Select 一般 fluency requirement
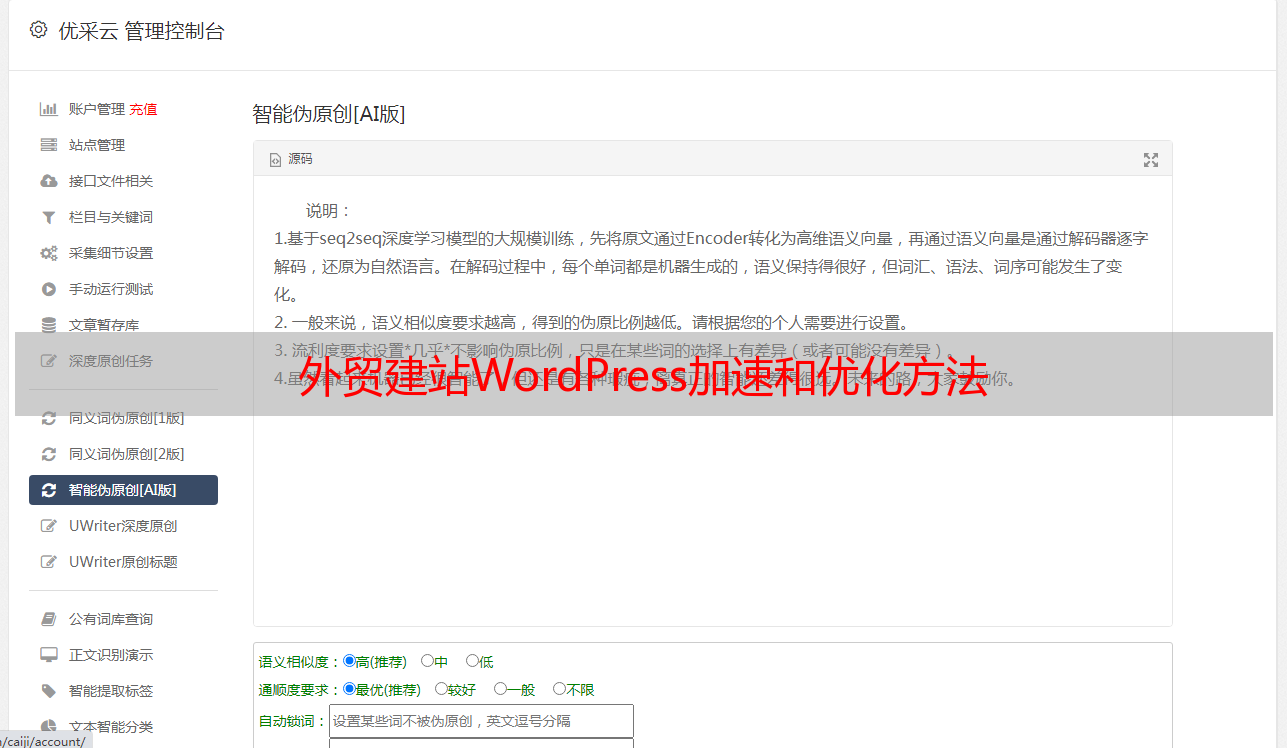 pos(500,689)
